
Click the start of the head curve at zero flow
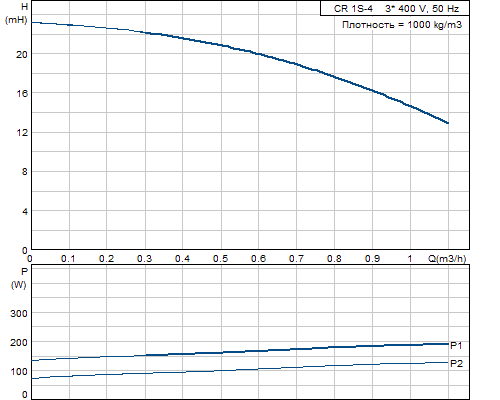coord(32,22)
